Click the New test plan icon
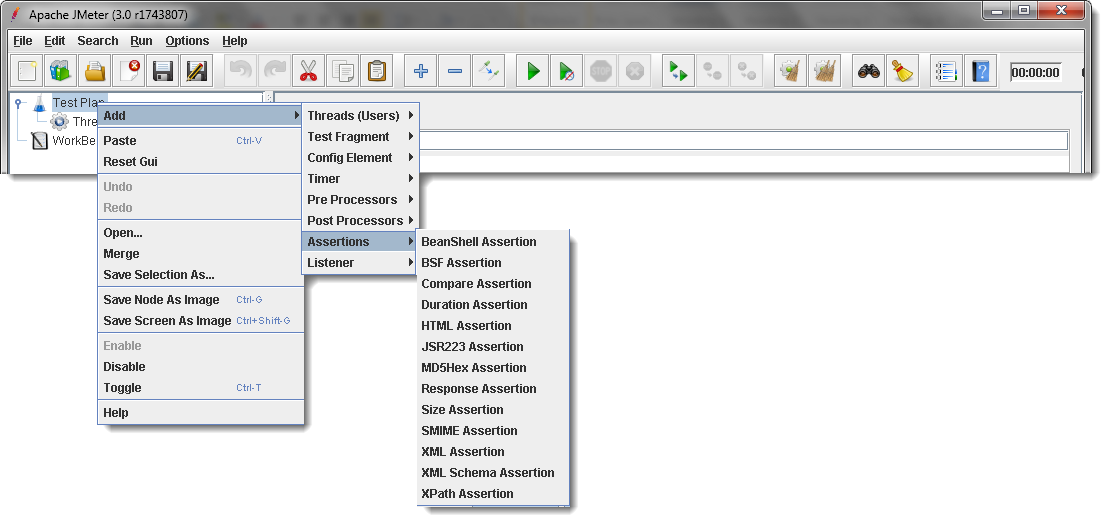 pyautogui.click(x=27, y=71)
